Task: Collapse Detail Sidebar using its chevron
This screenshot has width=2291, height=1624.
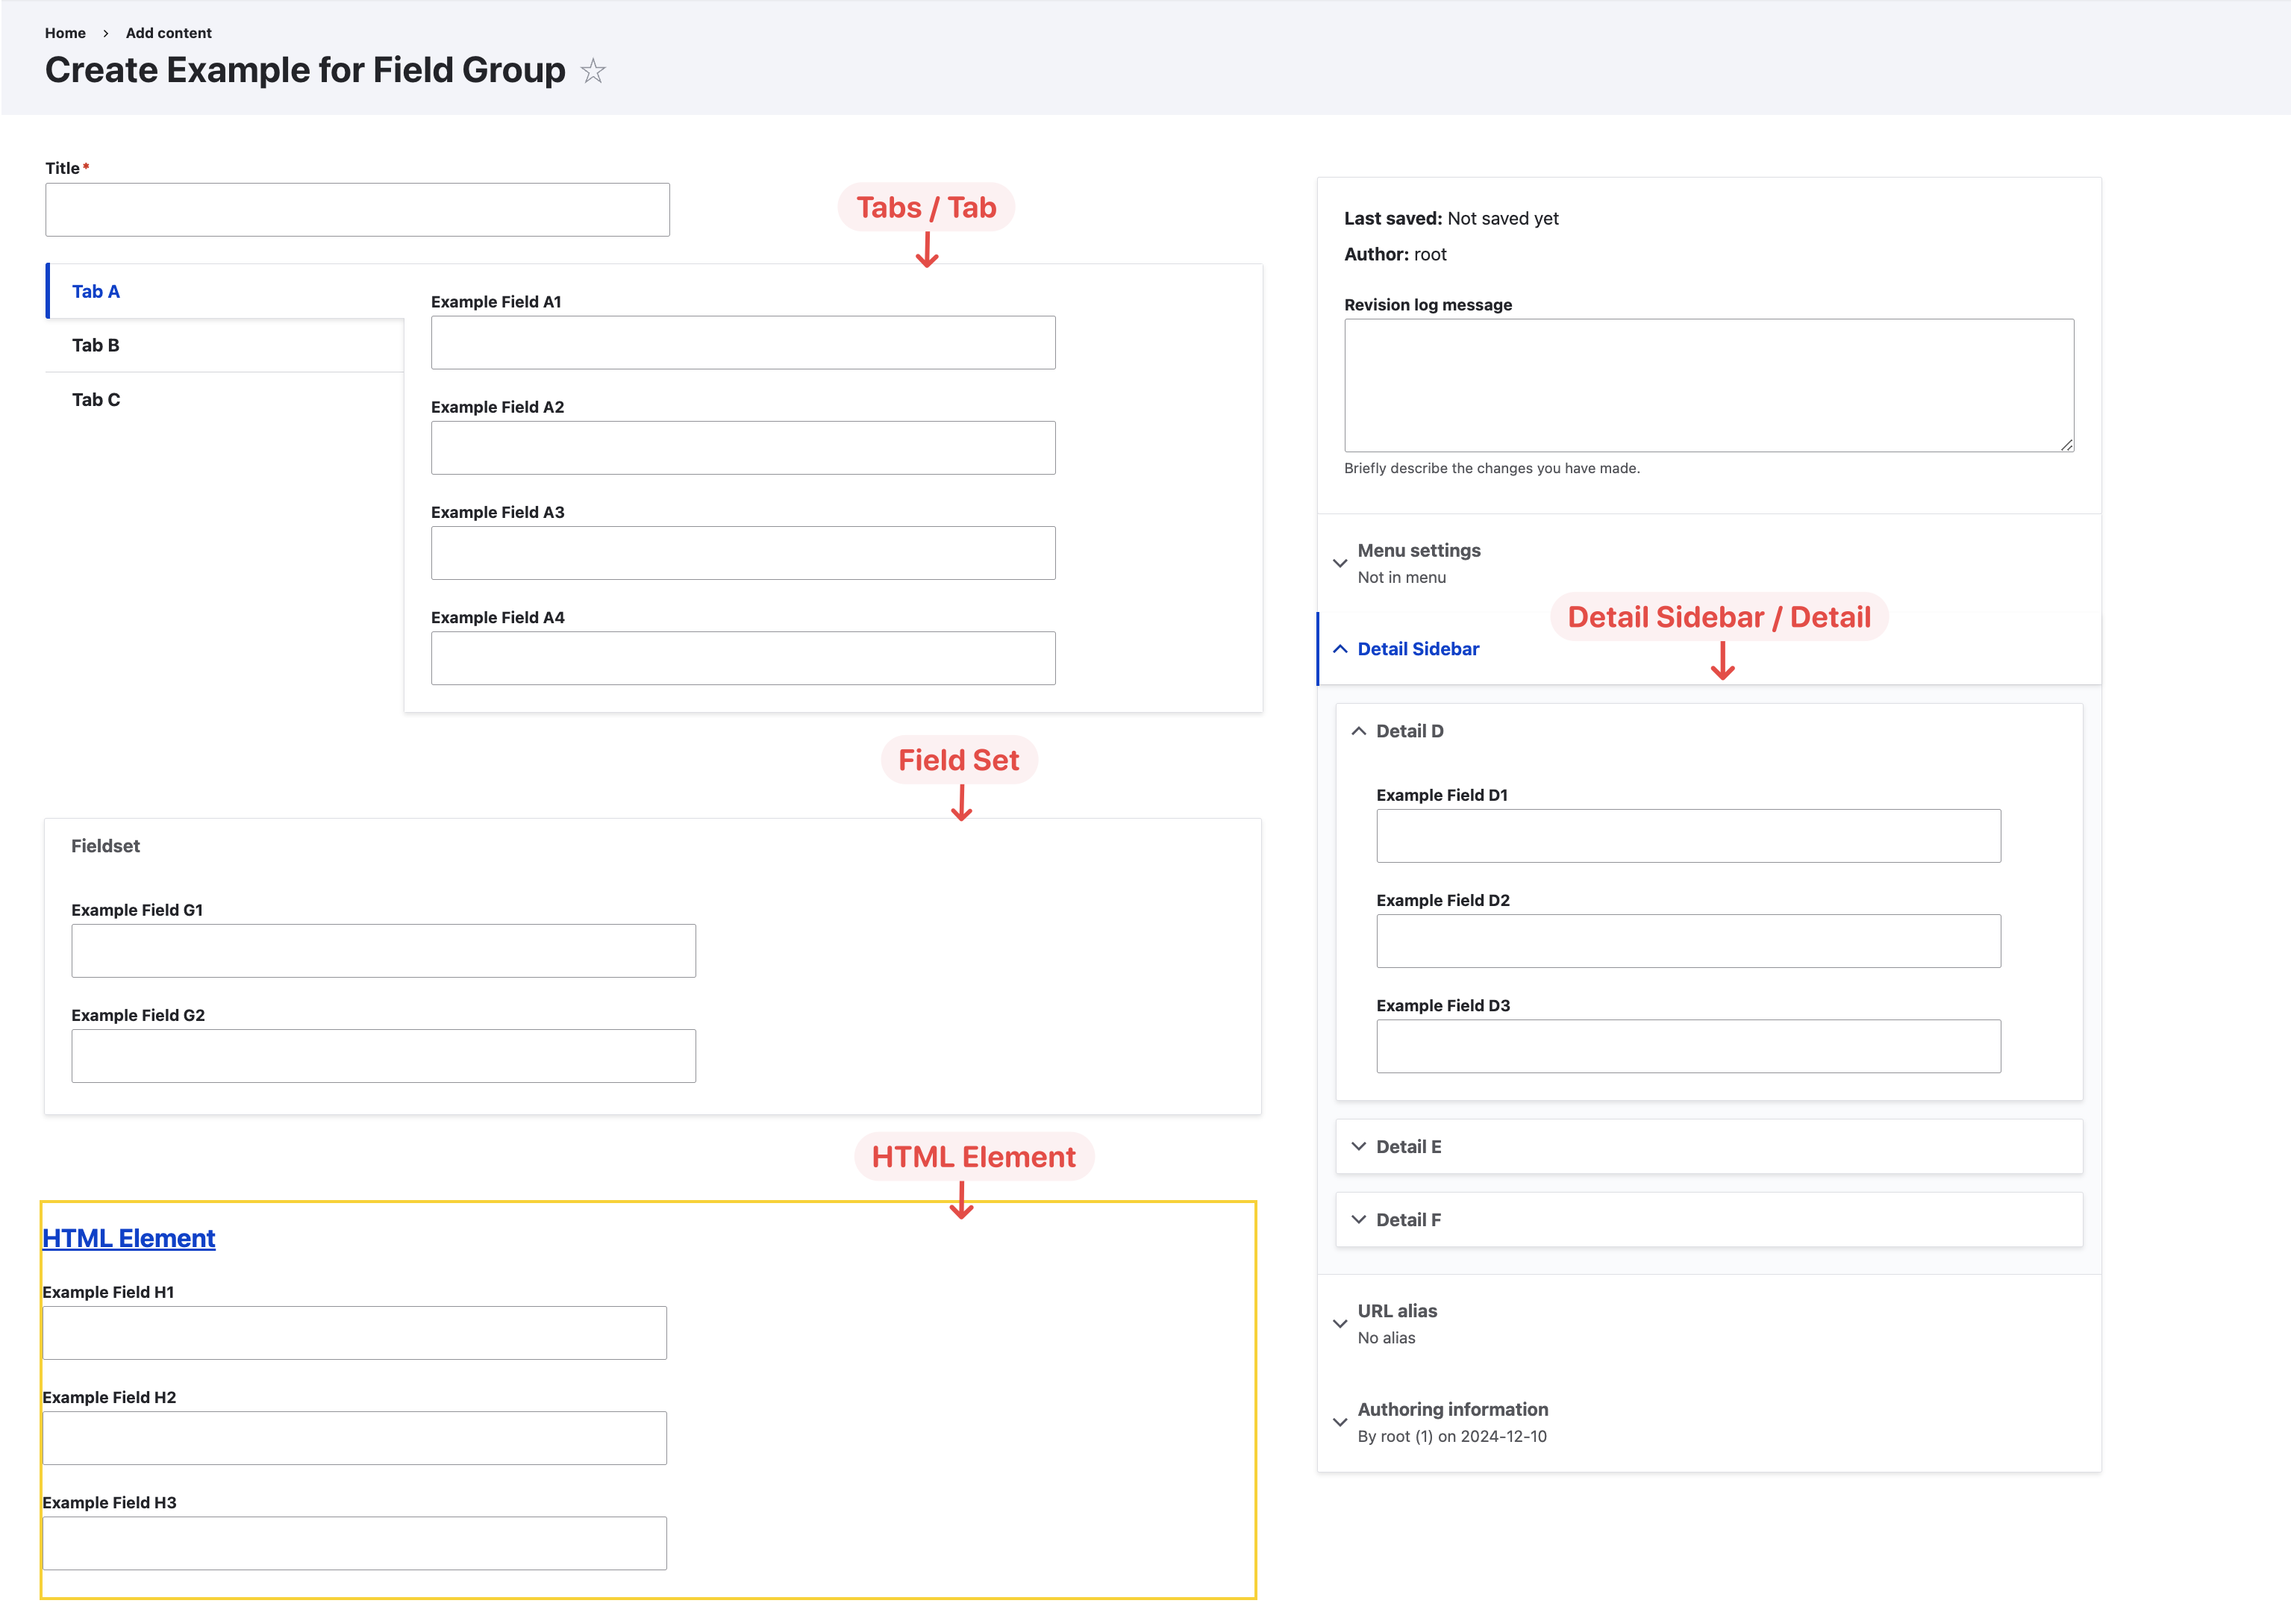Action: click(x=1340, y=649)
